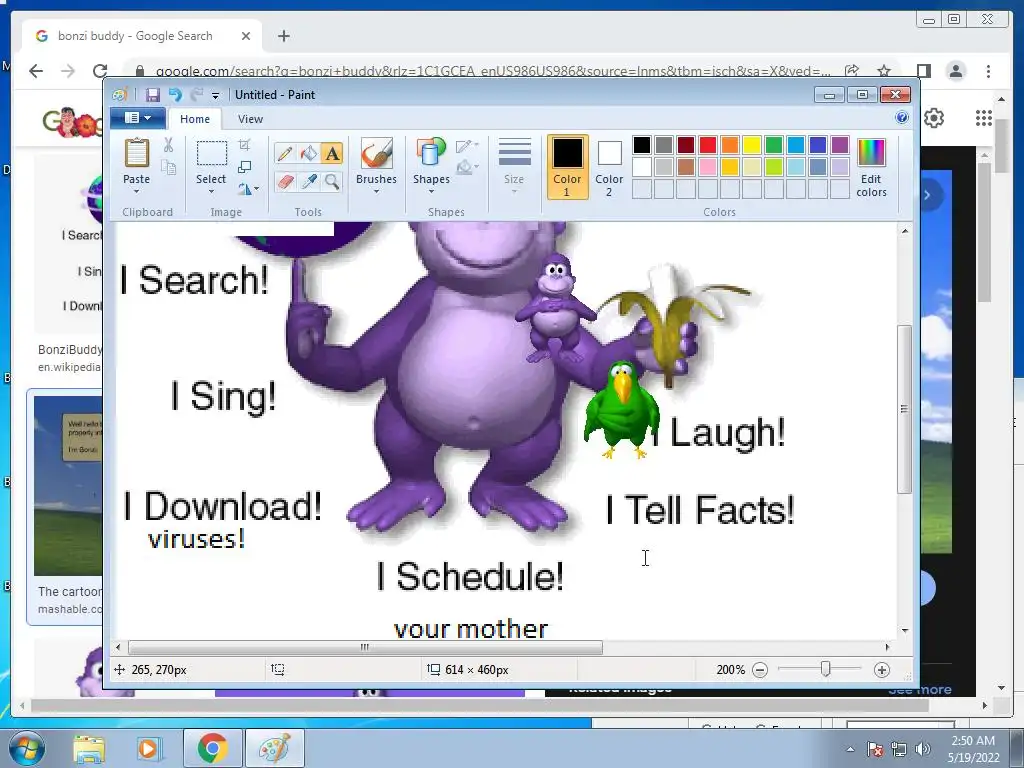Click the Paint vertical scrollbar down arrow
The height and width of the screenshot is (768, 1024).
pyautogui.click(x=904, y=630)
